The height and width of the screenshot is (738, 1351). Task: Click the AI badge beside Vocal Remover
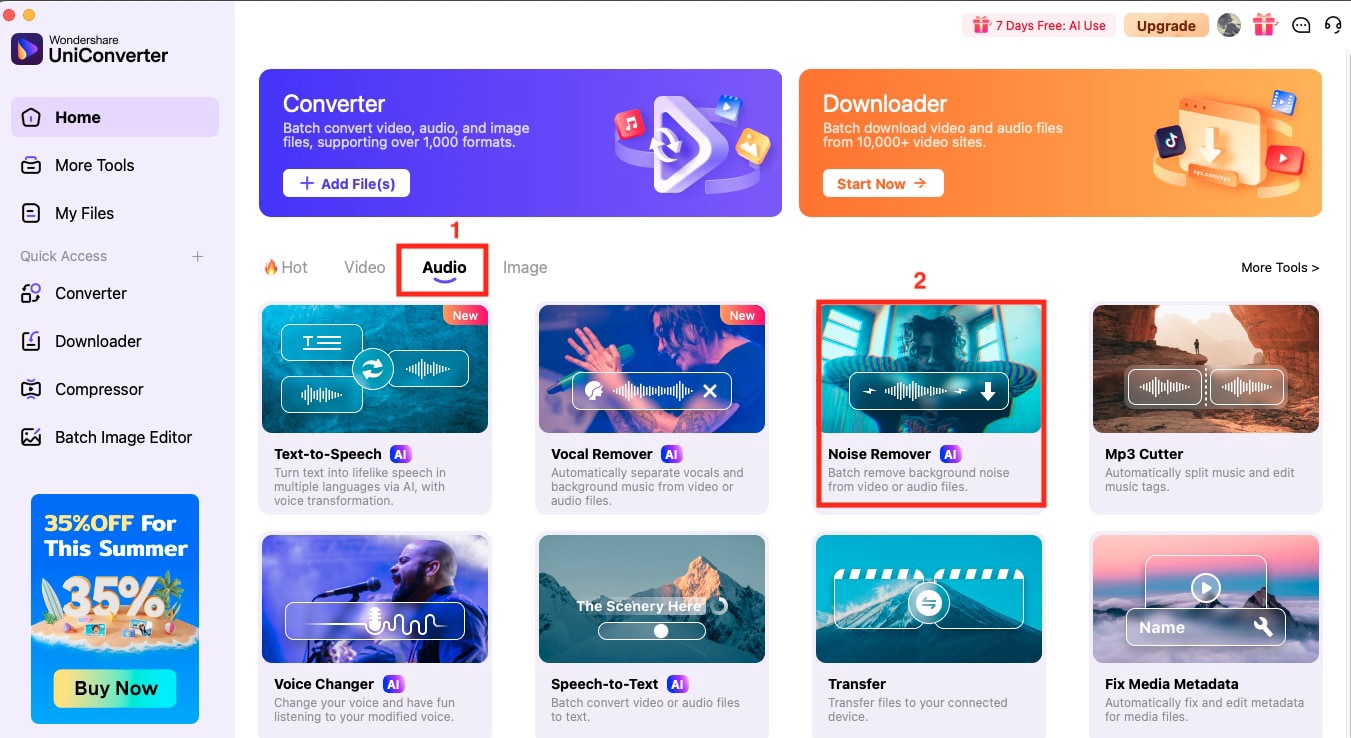(x=671, y=454)
